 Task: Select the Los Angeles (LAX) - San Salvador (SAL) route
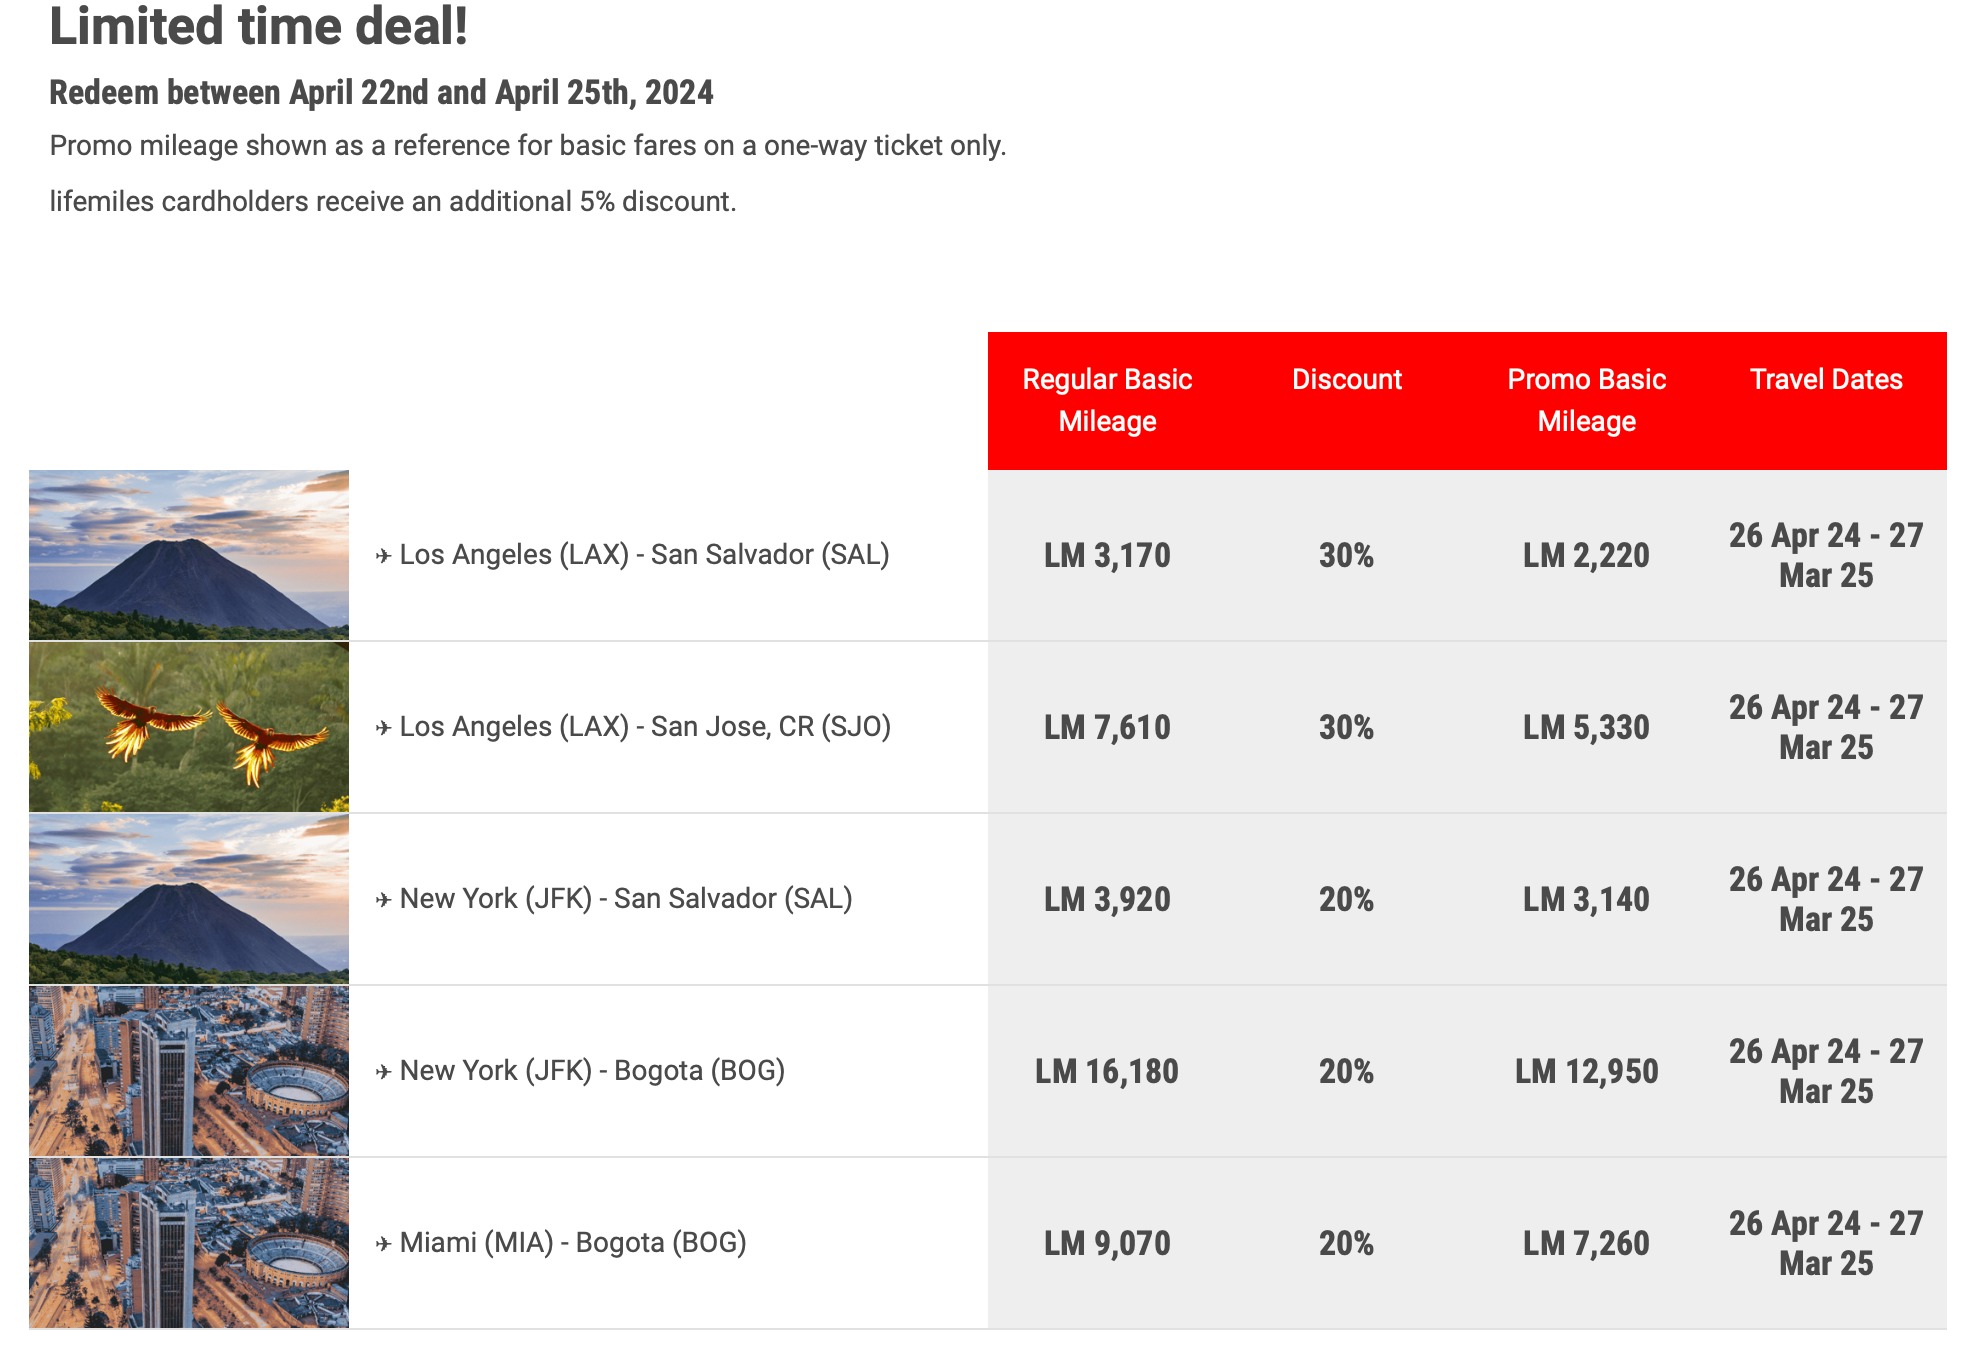644,555
